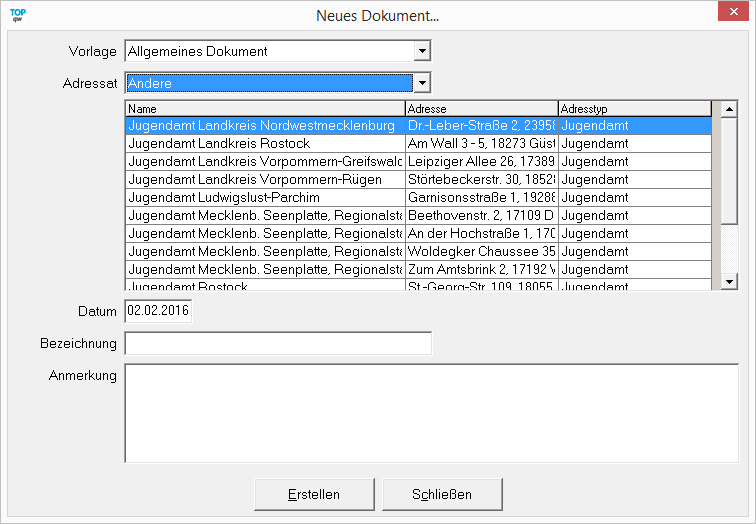Click the TOP app icon in title bar
The image size is (756, 524).
(17, 15)
